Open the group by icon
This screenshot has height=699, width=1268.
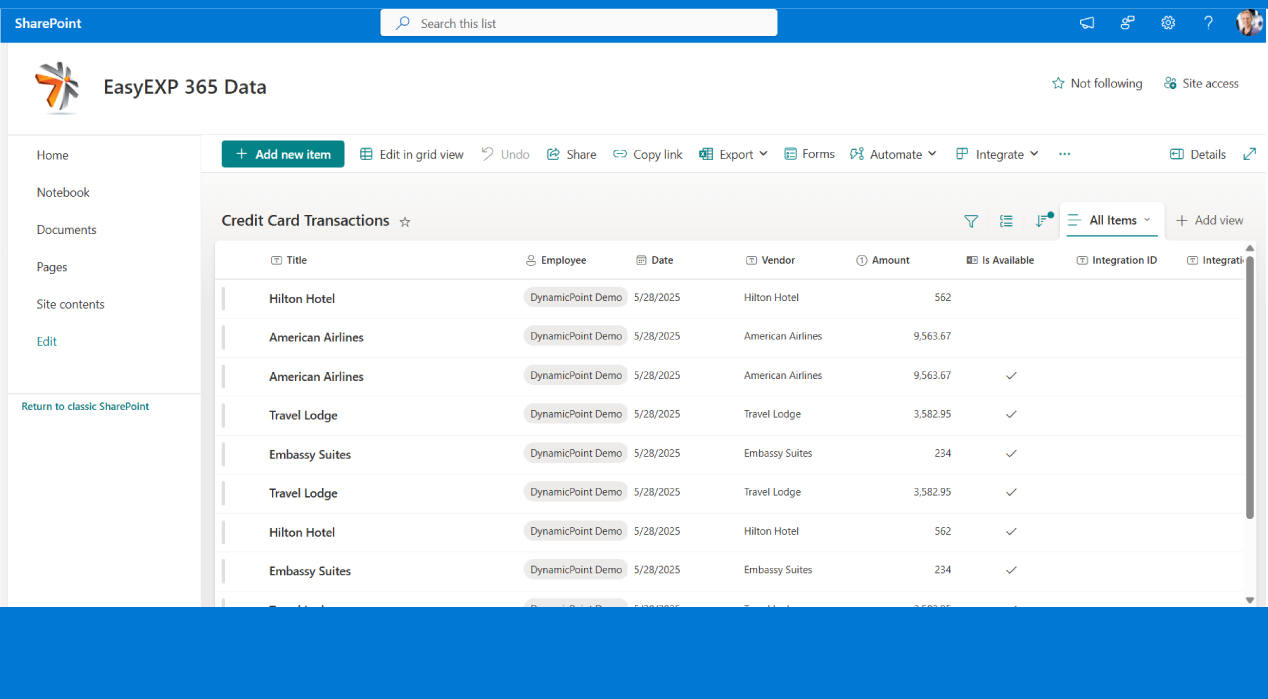point(1006,221)
